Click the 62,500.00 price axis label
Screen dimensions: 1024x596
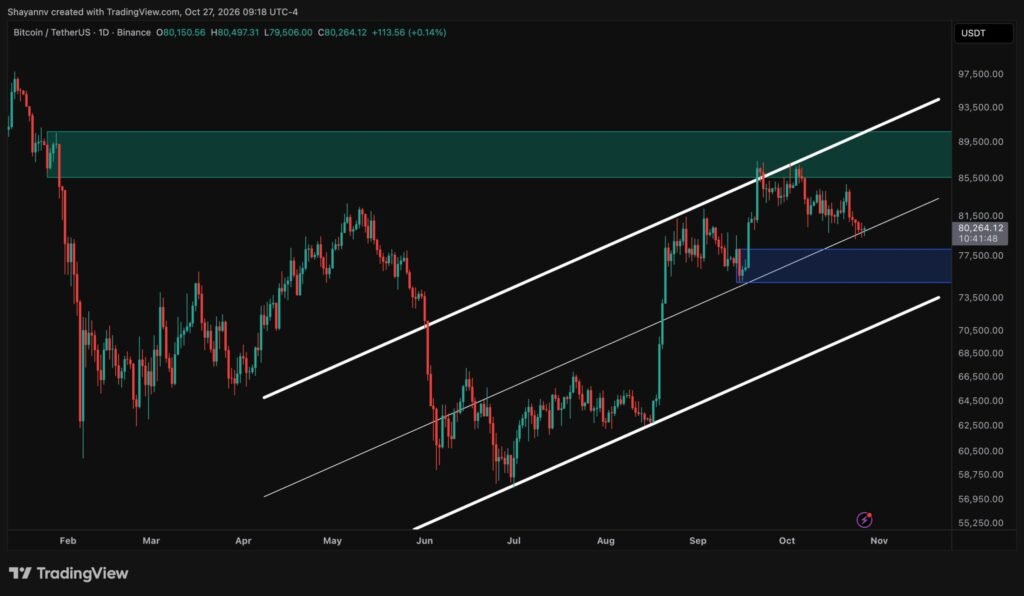(980, 425)
